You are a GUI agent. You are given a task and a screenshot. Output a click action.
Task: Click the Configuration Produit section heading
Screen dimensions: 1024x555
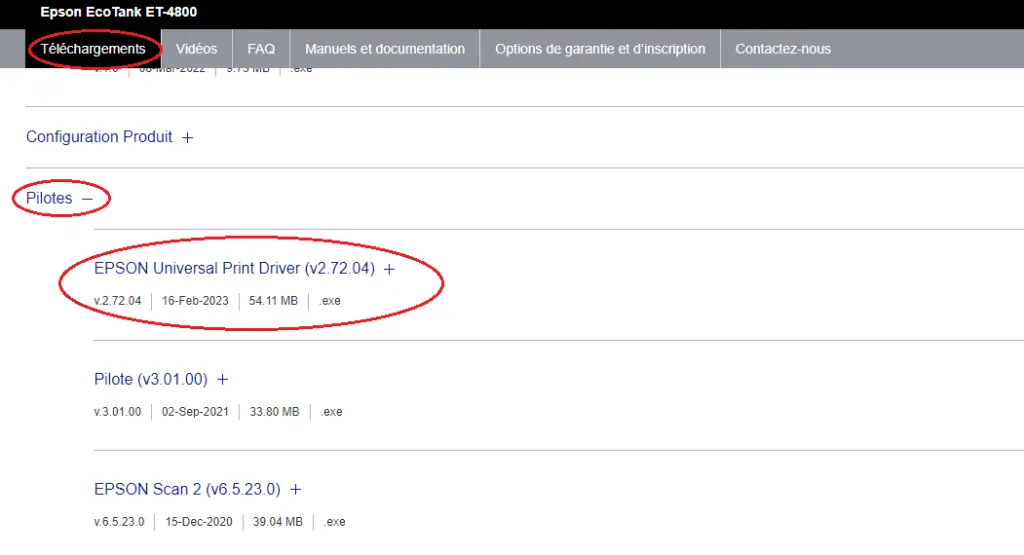click(99, 136)
